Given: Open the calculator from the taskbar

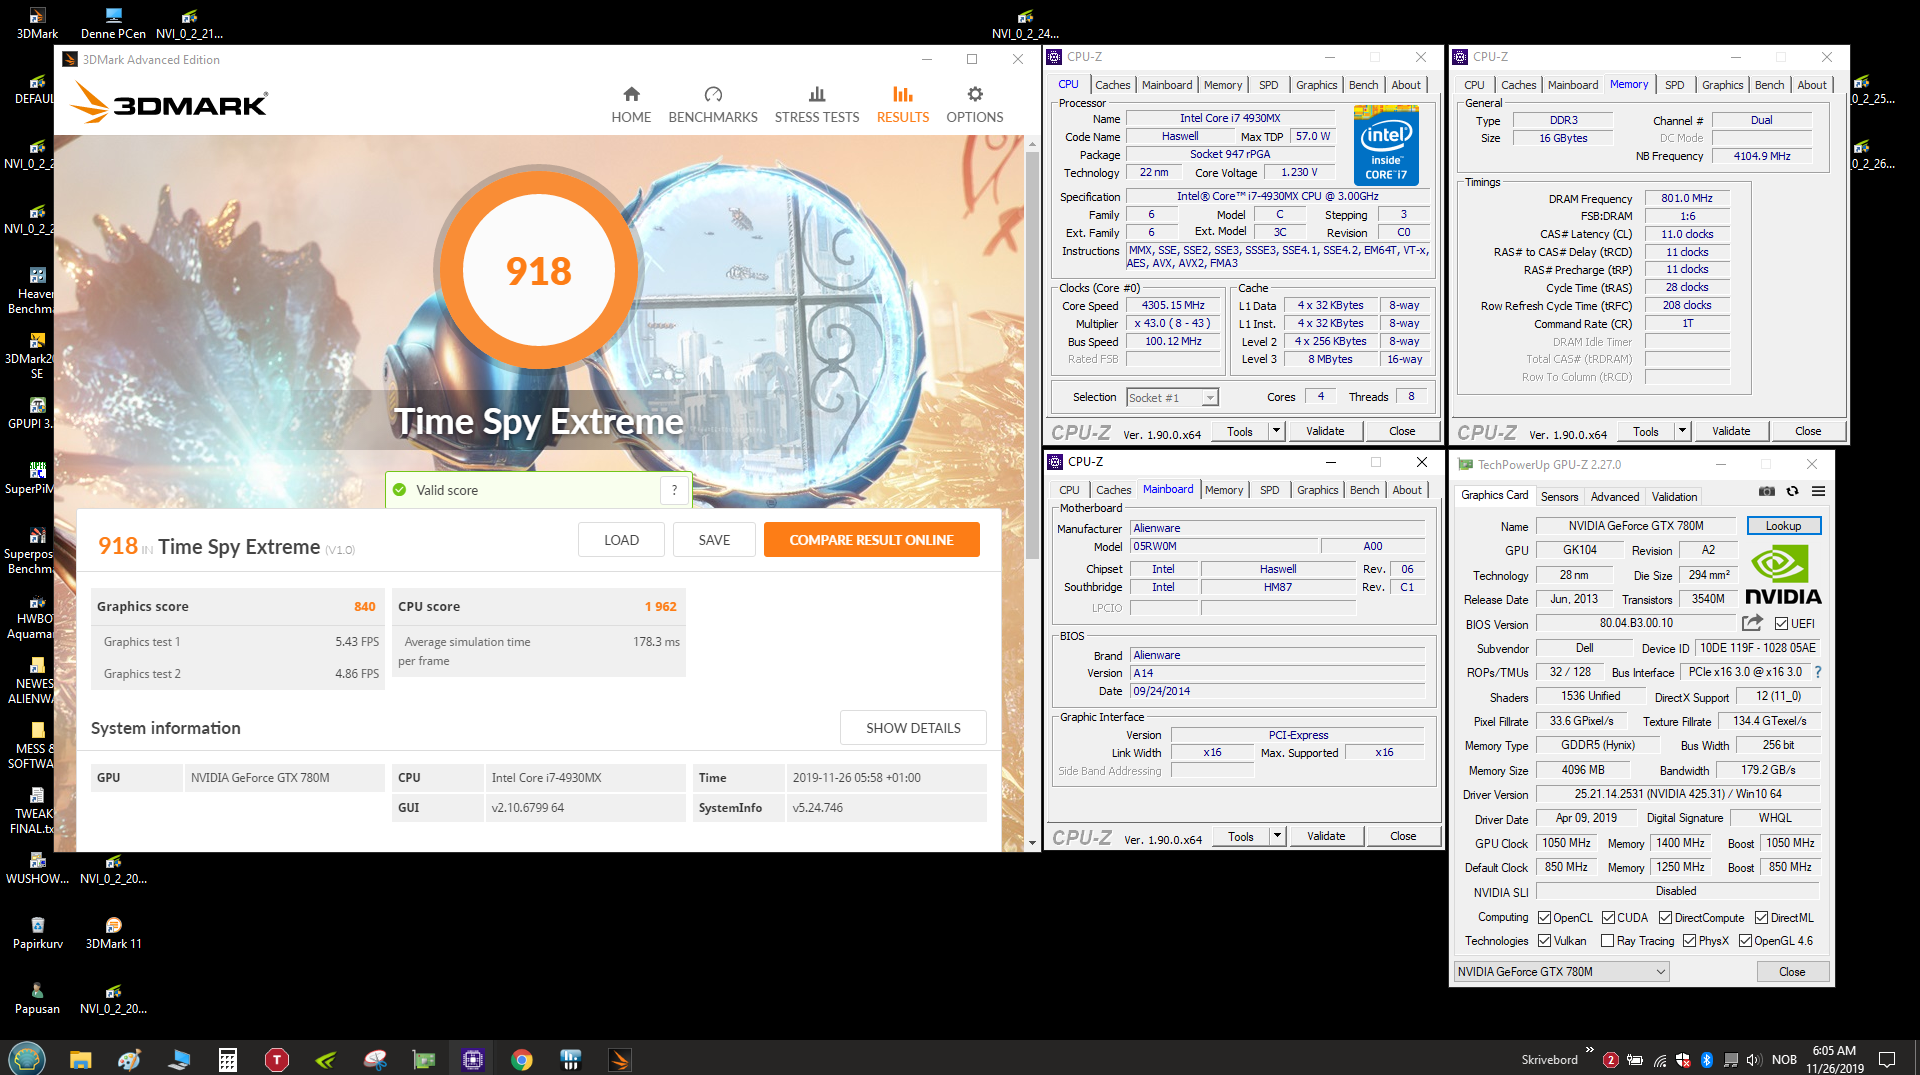Looking at the screenshot, I should [228, 1059].
